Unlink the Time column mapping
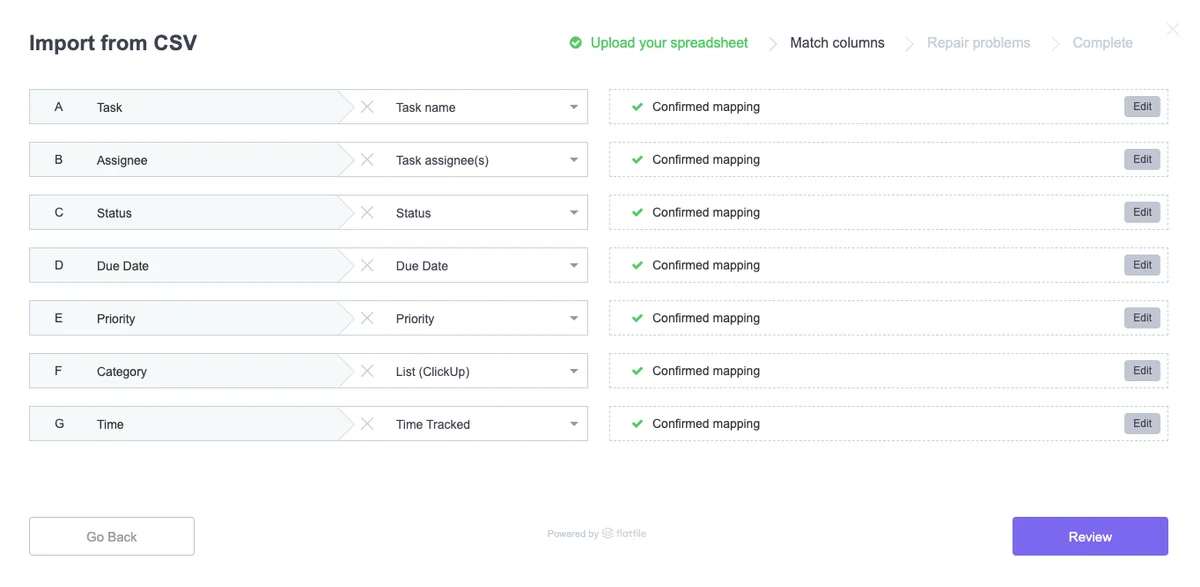 (x=366, y=423)
